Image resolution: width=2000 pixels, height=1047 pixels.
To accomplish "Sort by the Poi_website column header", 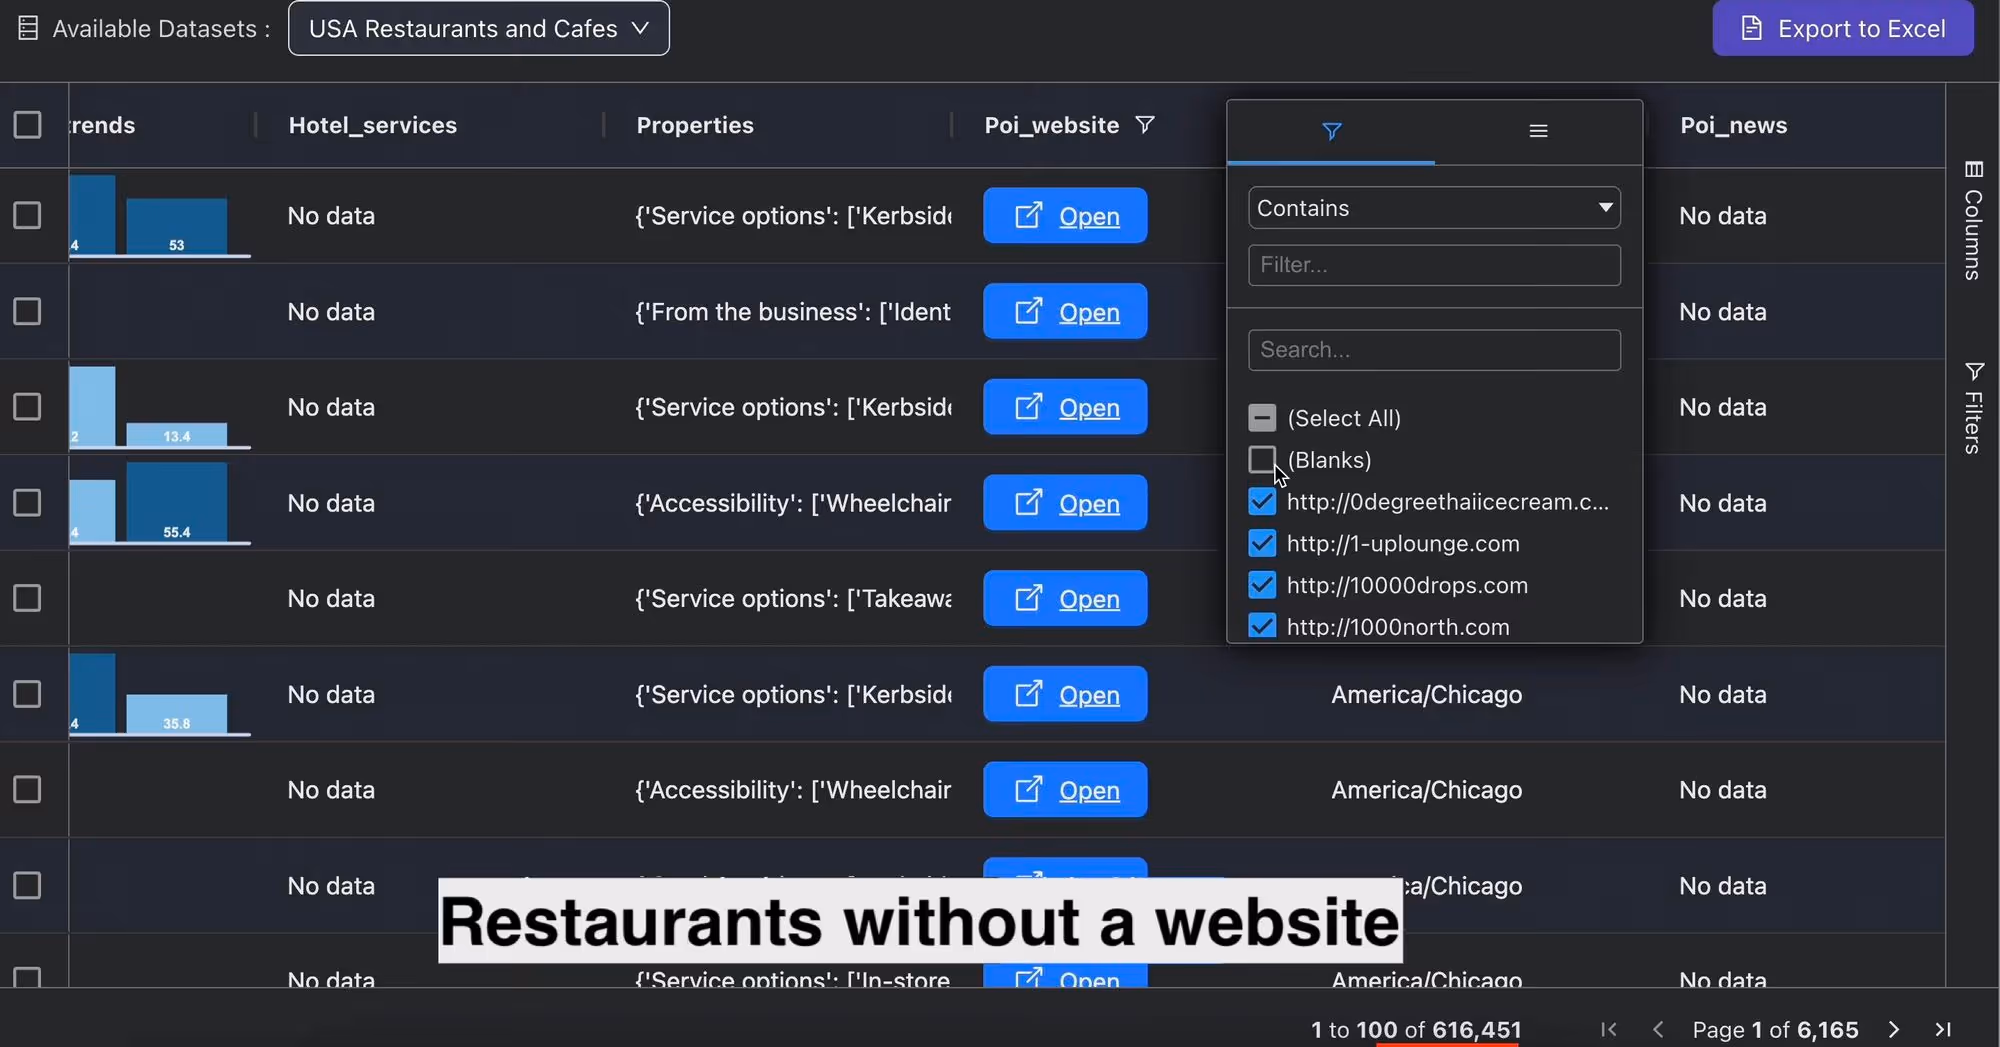I will coord(1051,125).
